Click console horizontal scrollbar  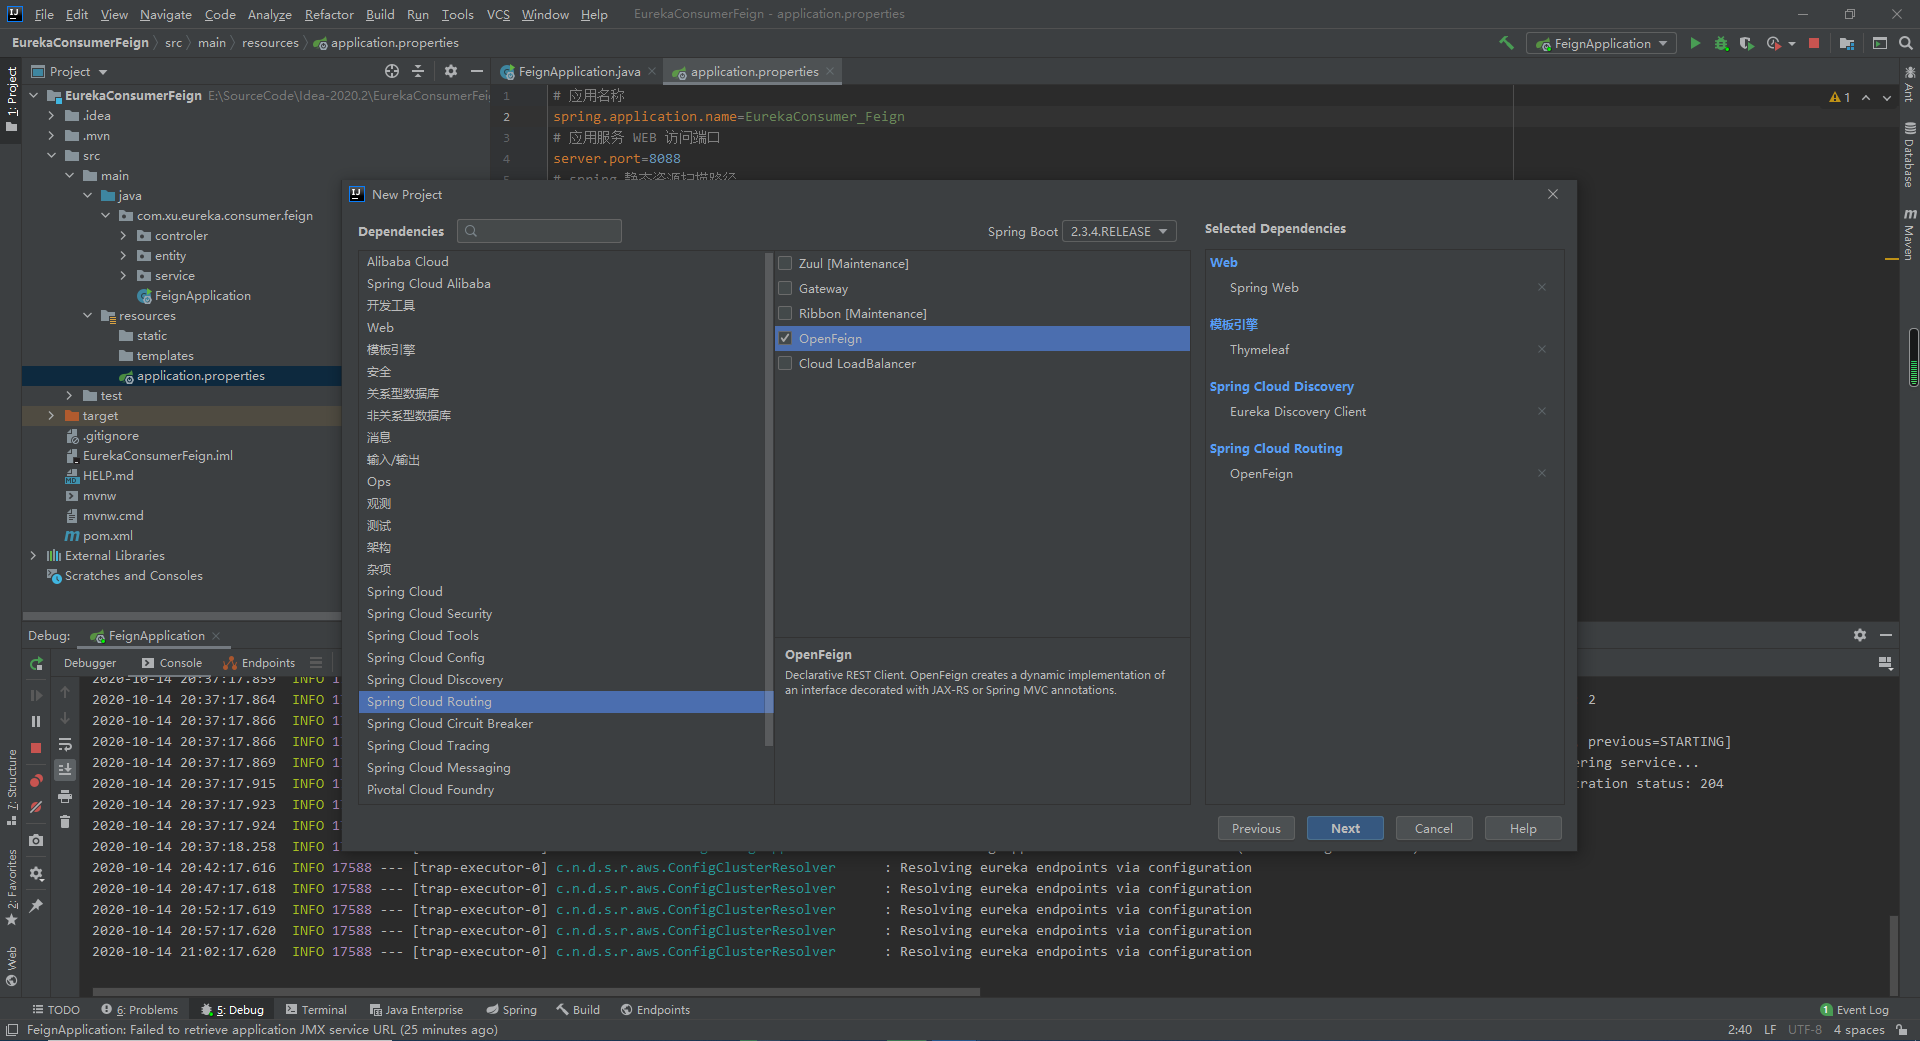point(536,992)
